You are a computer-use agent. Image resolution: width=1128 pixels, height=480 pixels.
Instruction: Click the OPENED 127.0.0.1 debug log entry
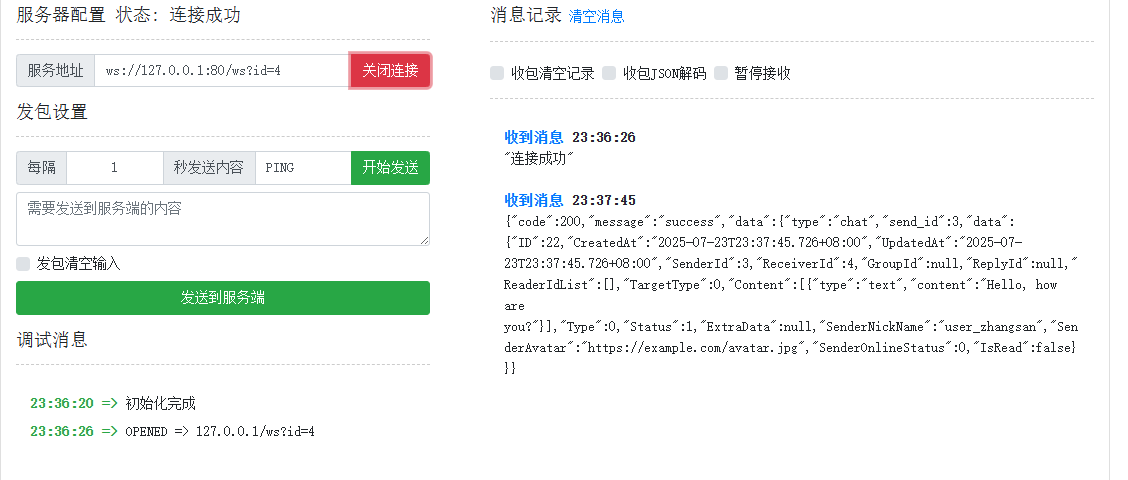tap(220, 432)
